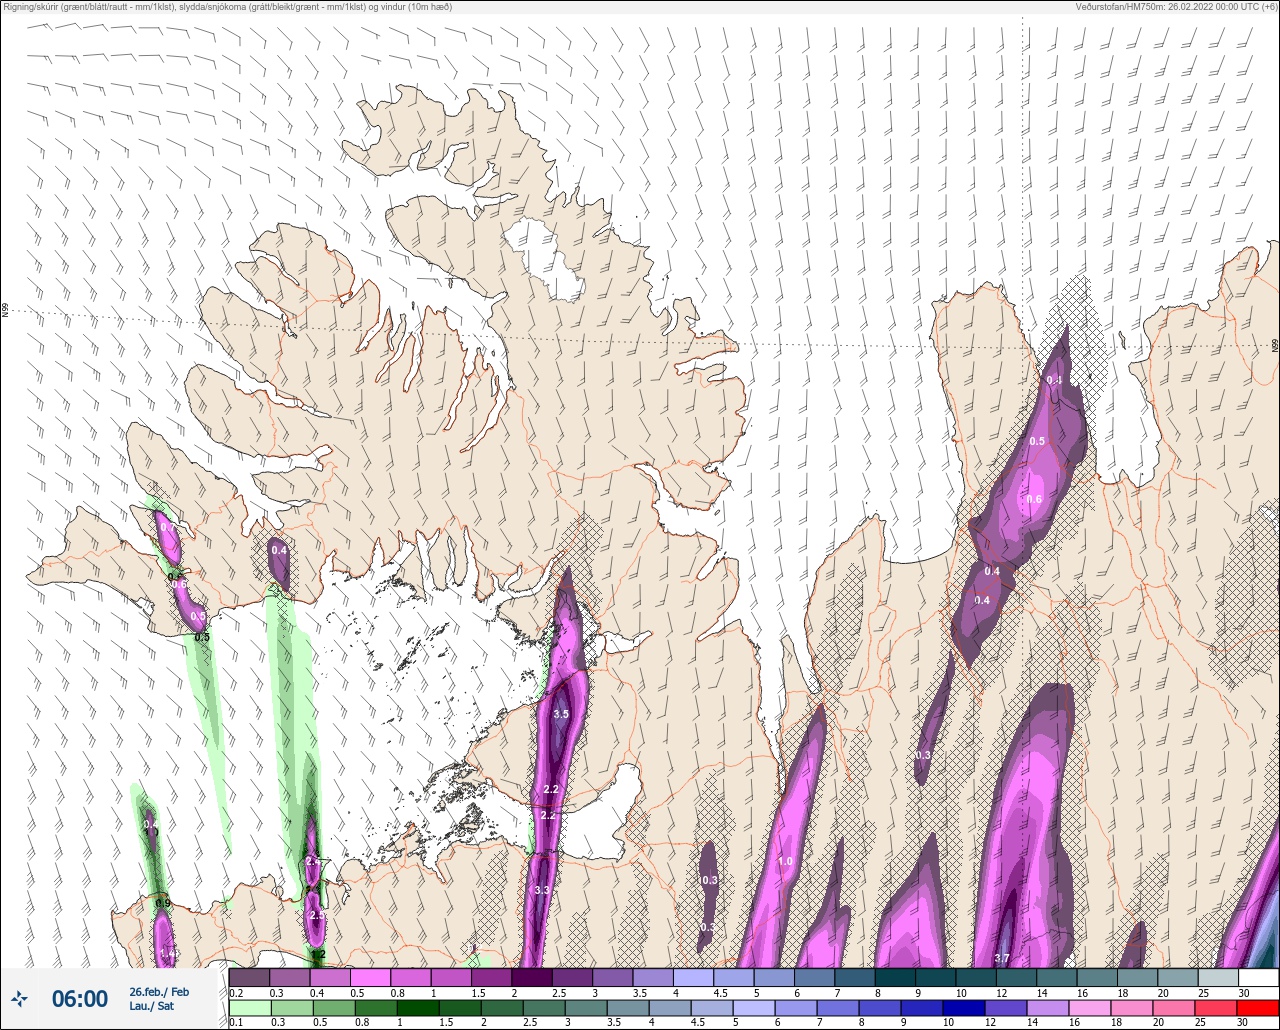This screenshot has height=1030, width=1280.
Task: Click the 3.7 precipitation value on map
Action: (x=1002, y=958)
